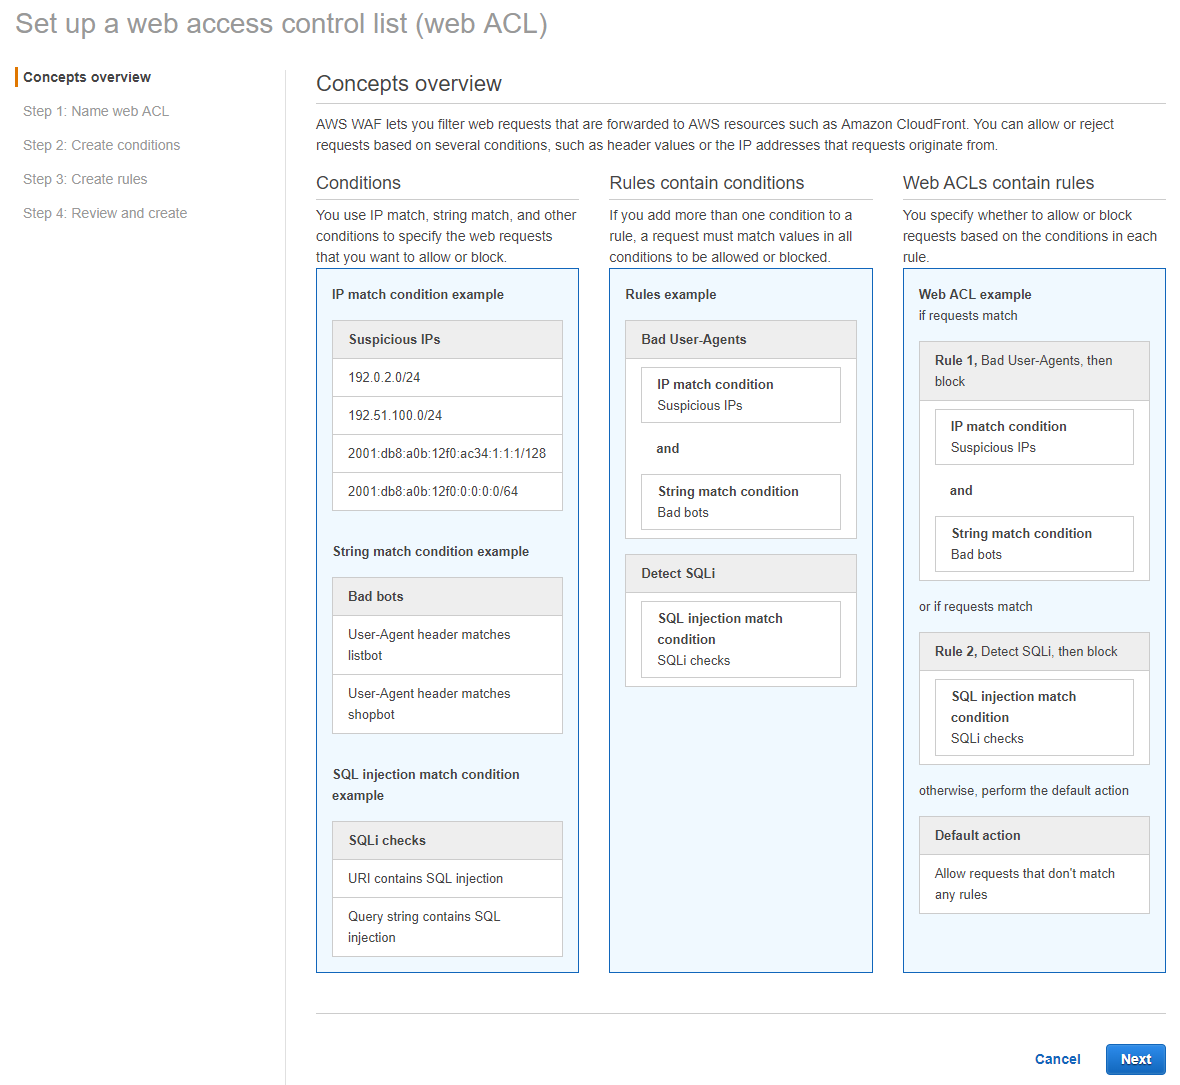
Task: Click the URI contains SQL injection row
Action: (x=447, y=878)
